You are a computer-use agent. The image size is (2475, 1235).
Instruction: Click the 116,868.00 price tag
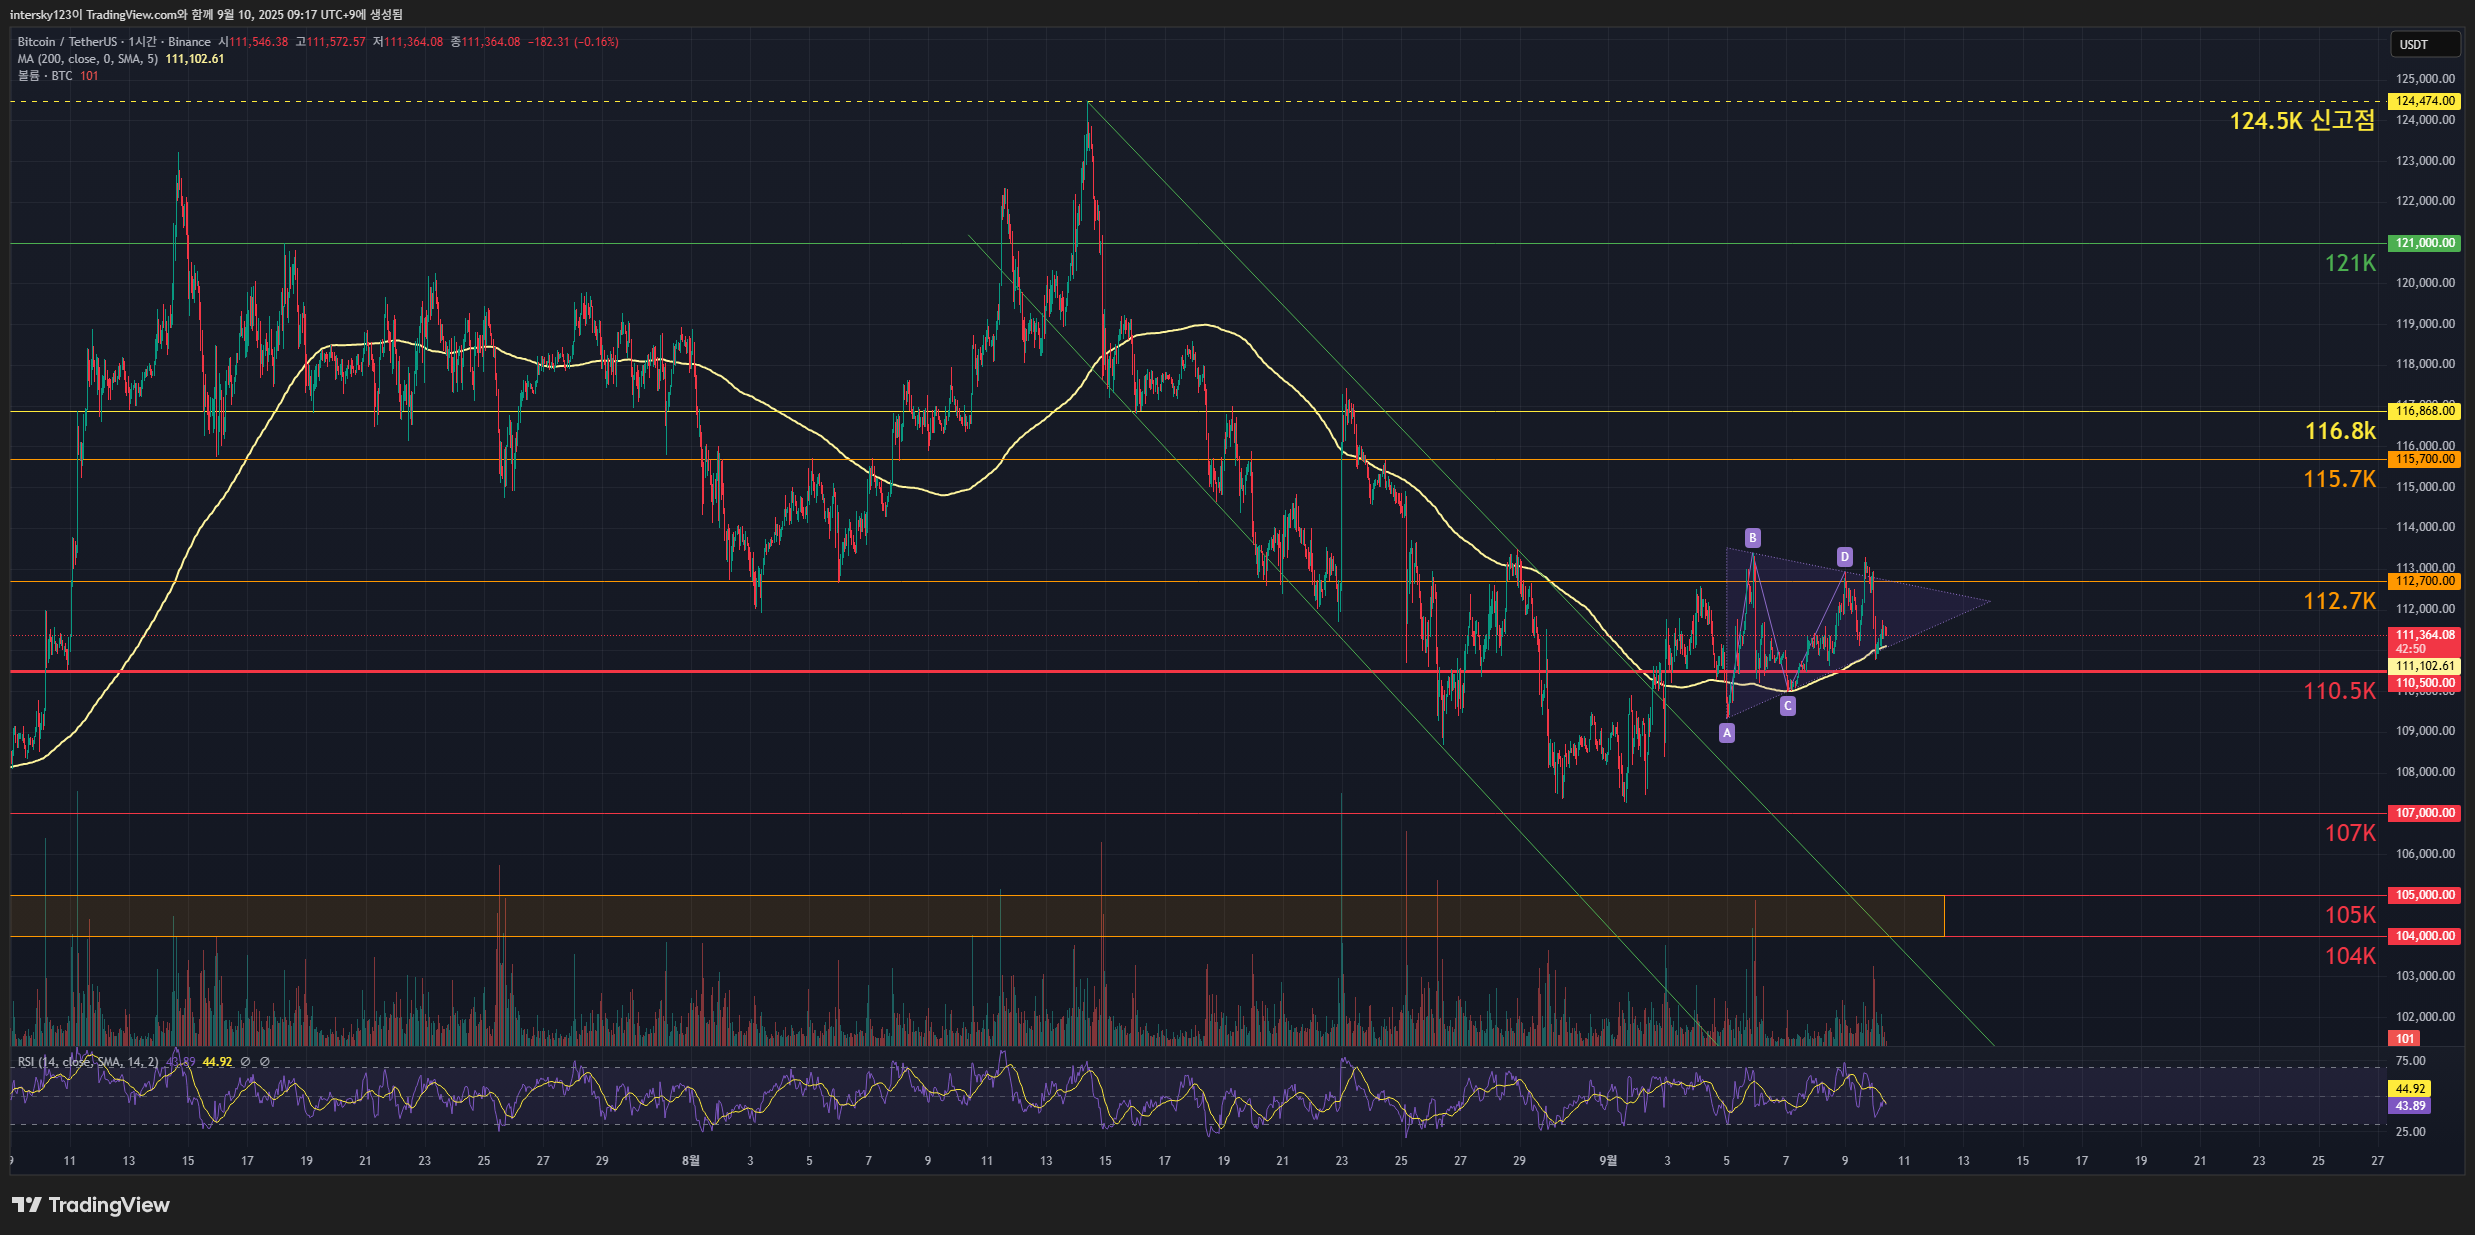2424,411
